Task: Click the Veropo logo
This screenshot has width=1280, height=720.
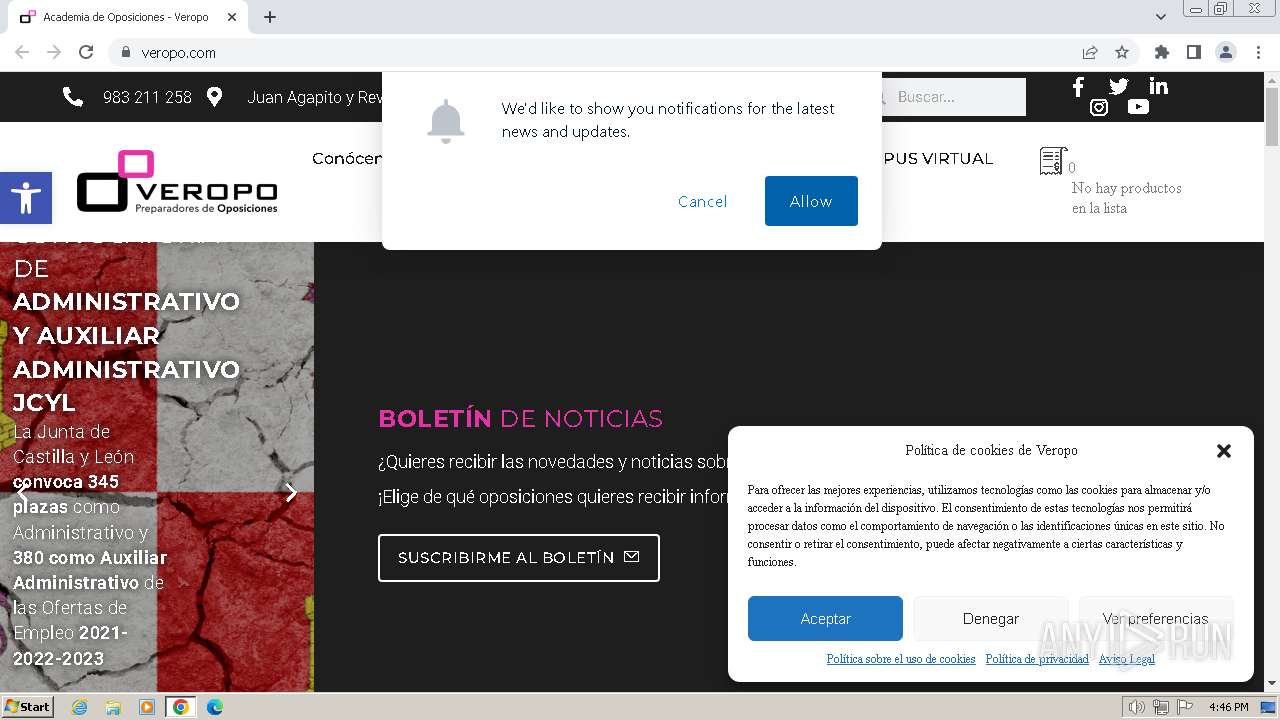Action: 177,182
